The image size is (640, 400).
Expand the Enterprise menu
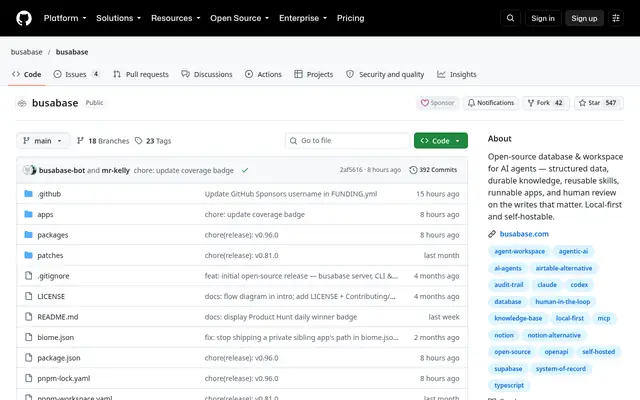pos(303,18)
